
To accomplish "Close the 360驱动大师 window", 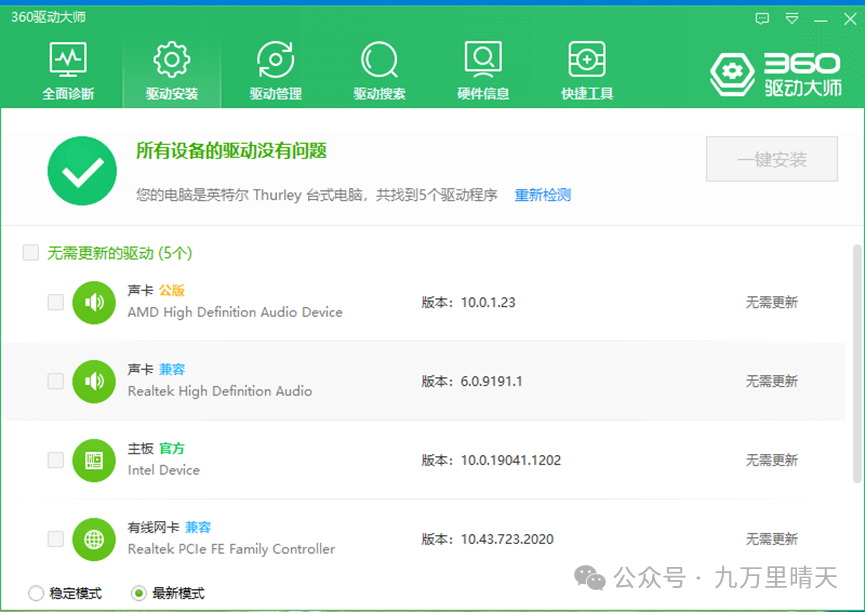I will [x=850, y=19].
